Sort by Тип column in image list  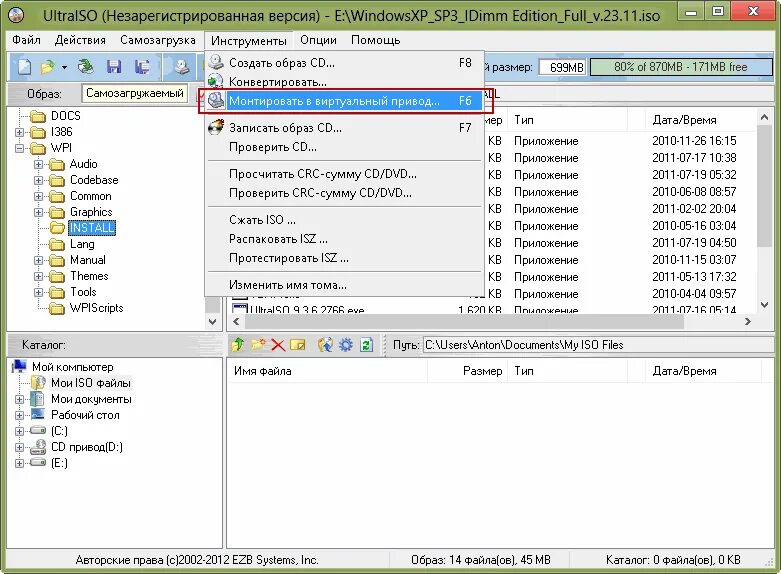pos(523,120)
